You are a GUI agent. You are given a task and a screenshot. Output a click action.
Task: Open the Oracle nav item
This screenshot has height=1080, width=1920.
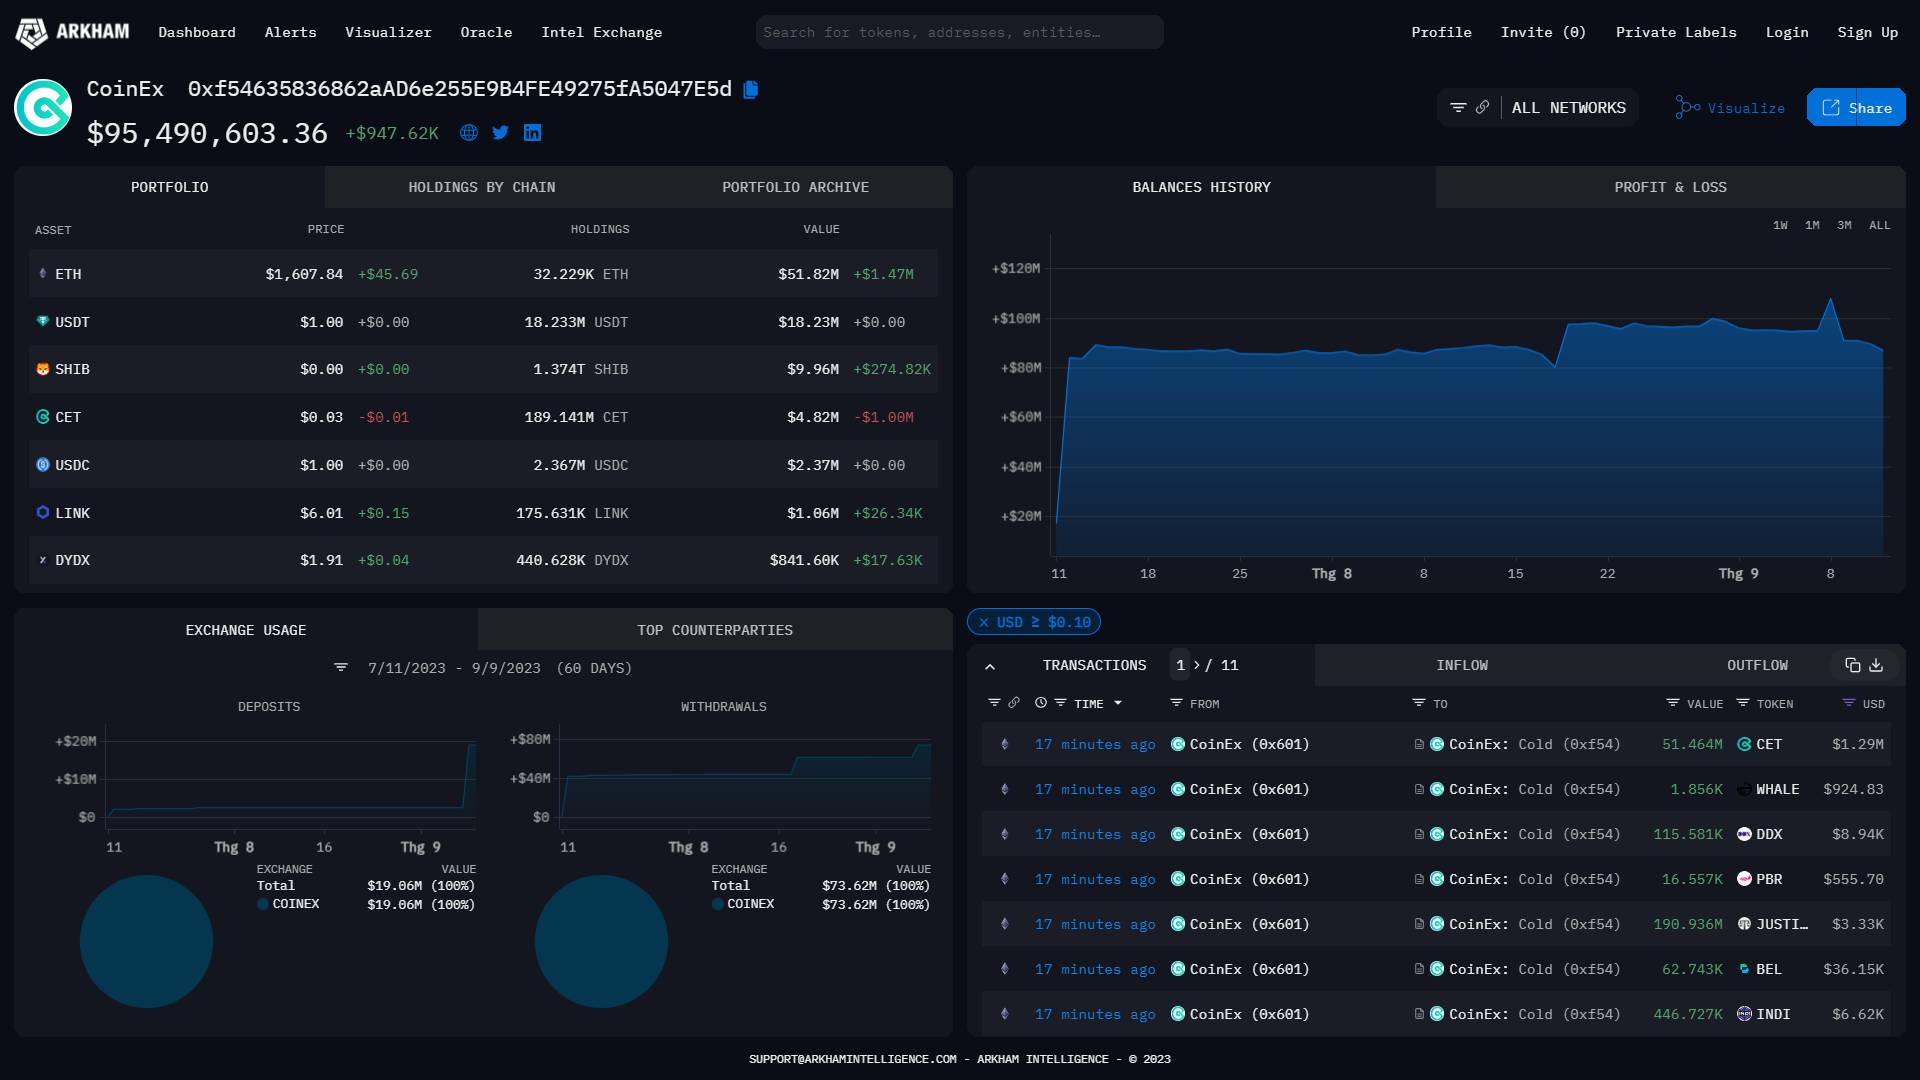[x=486, y=33]
